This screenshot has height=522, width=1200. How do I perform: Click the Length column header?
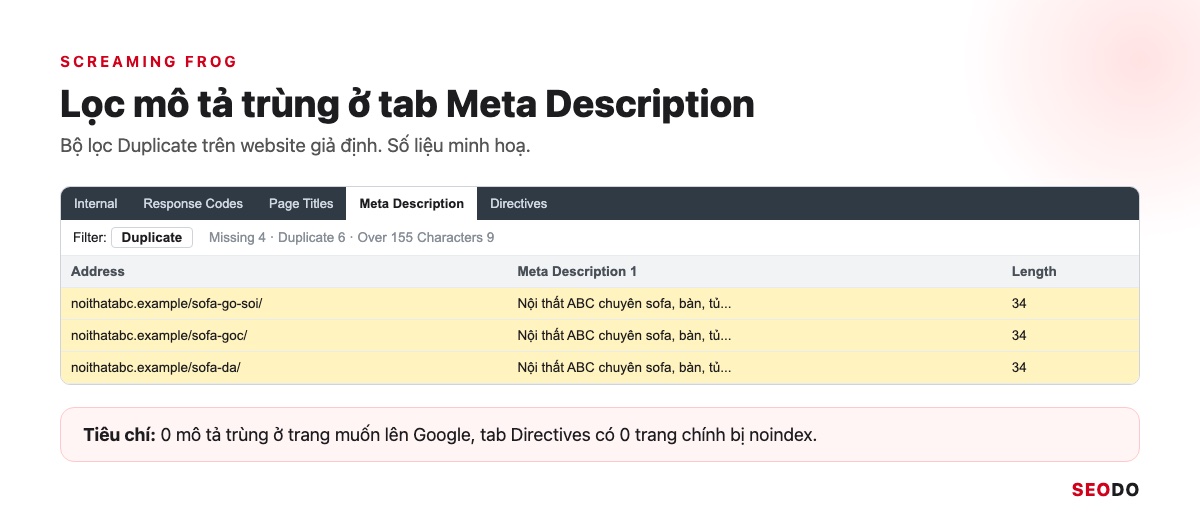(1034, 271)
